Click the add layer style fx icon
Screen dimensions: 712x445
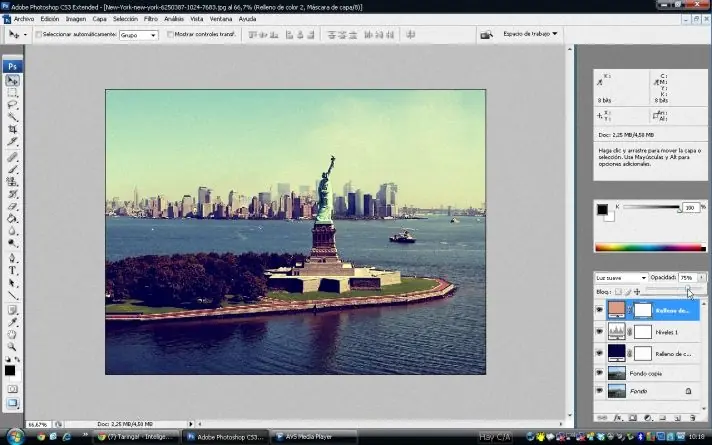click(x=617, y=417)
